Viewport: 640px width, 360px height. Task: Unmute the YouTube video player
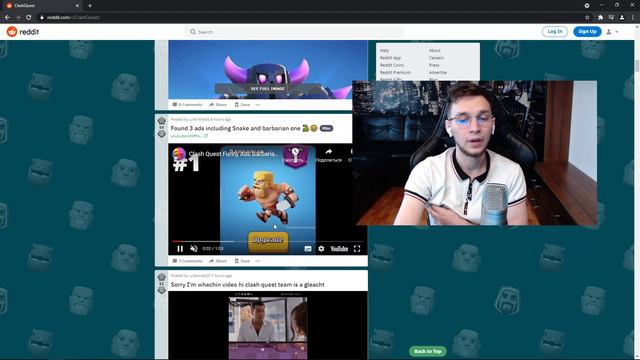coord(194,249)
